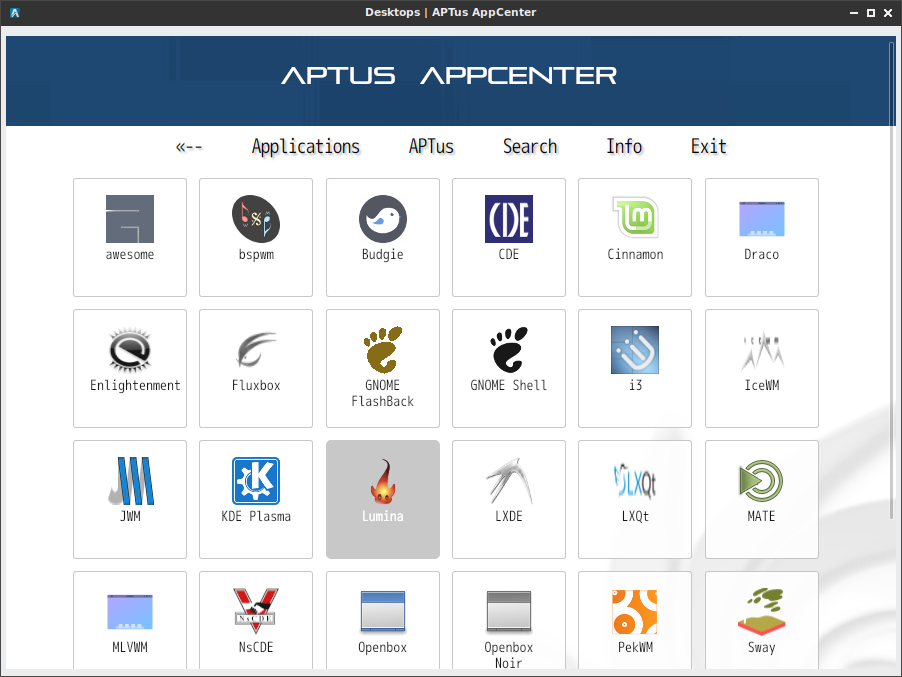Click the vertical scrollbar on the right
902x677 pixels.
[892, 280]
